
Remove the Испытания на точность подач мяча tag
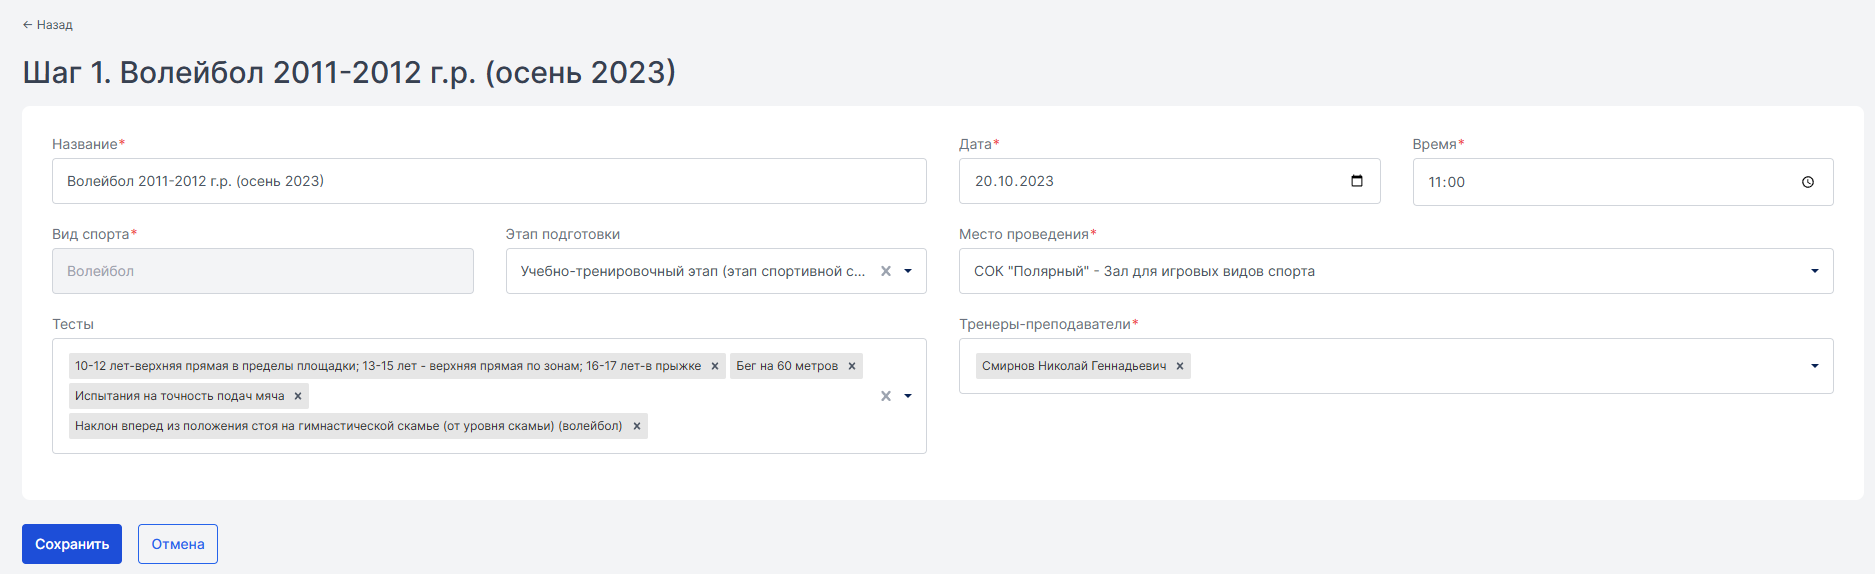(x=298, y=396)
